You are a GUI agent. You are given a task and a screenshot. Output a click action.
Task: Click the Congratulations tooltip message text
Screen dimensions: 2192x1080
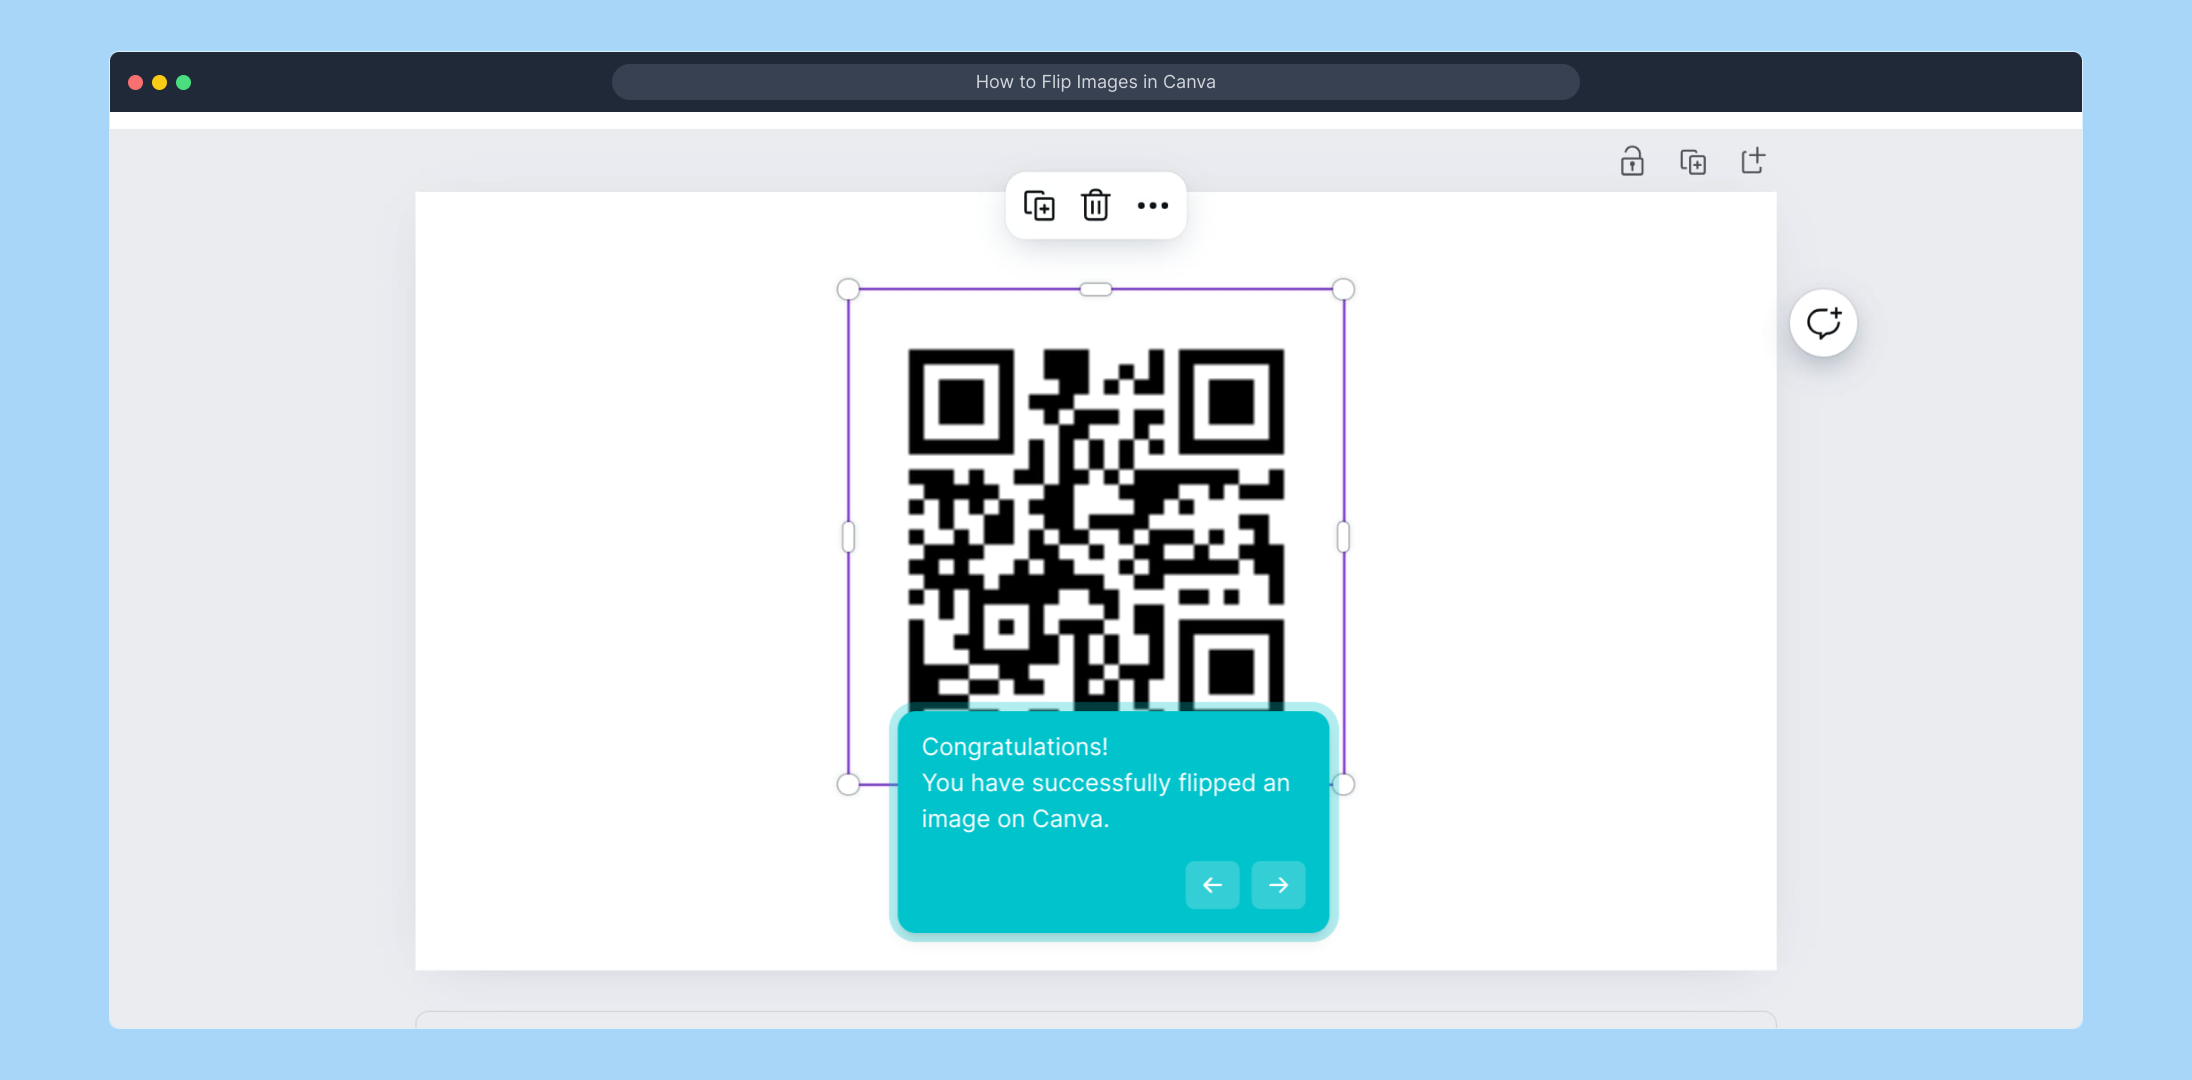pos(1105,783)
